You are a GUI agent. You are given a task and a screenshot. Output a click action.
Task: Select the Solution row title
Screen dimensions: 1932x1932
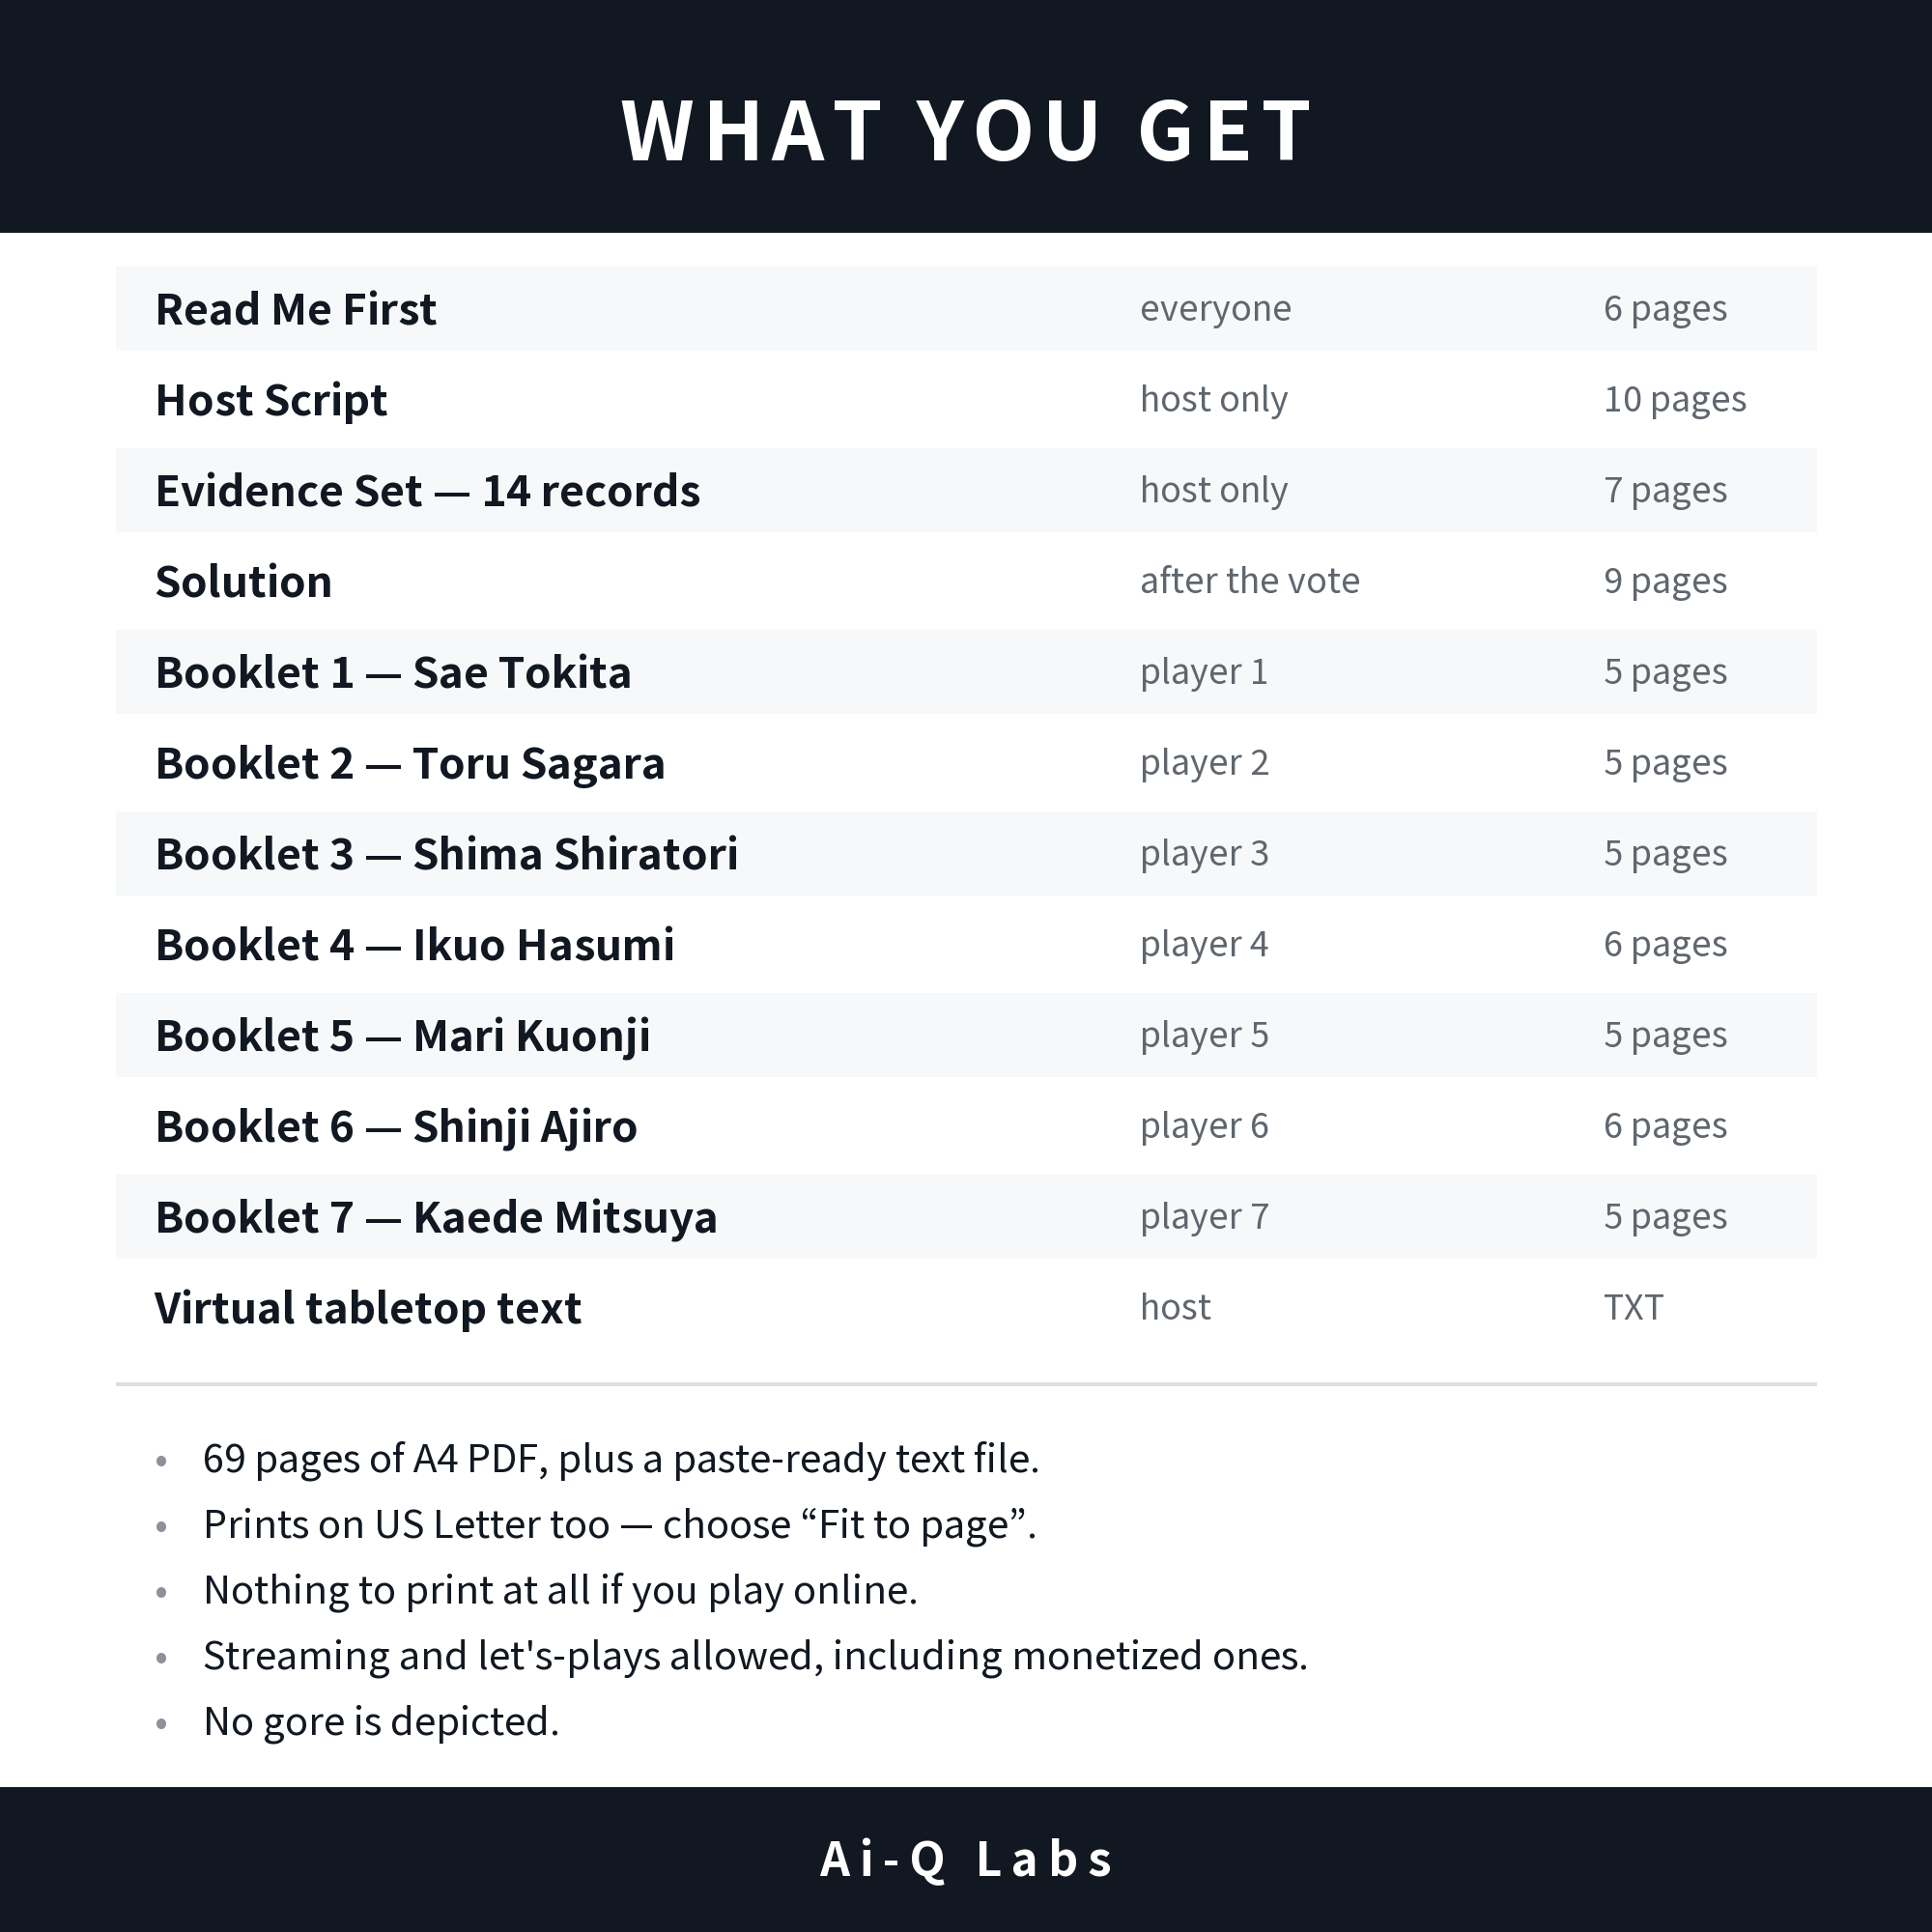point(243,582)
